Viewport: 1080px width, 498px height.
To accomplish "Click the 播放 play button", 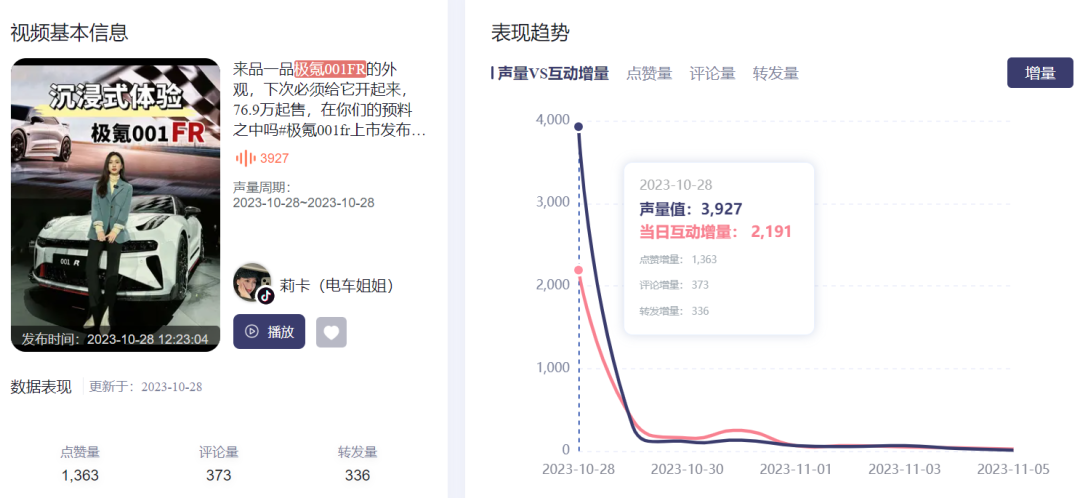I will click(x=269, y=332).
